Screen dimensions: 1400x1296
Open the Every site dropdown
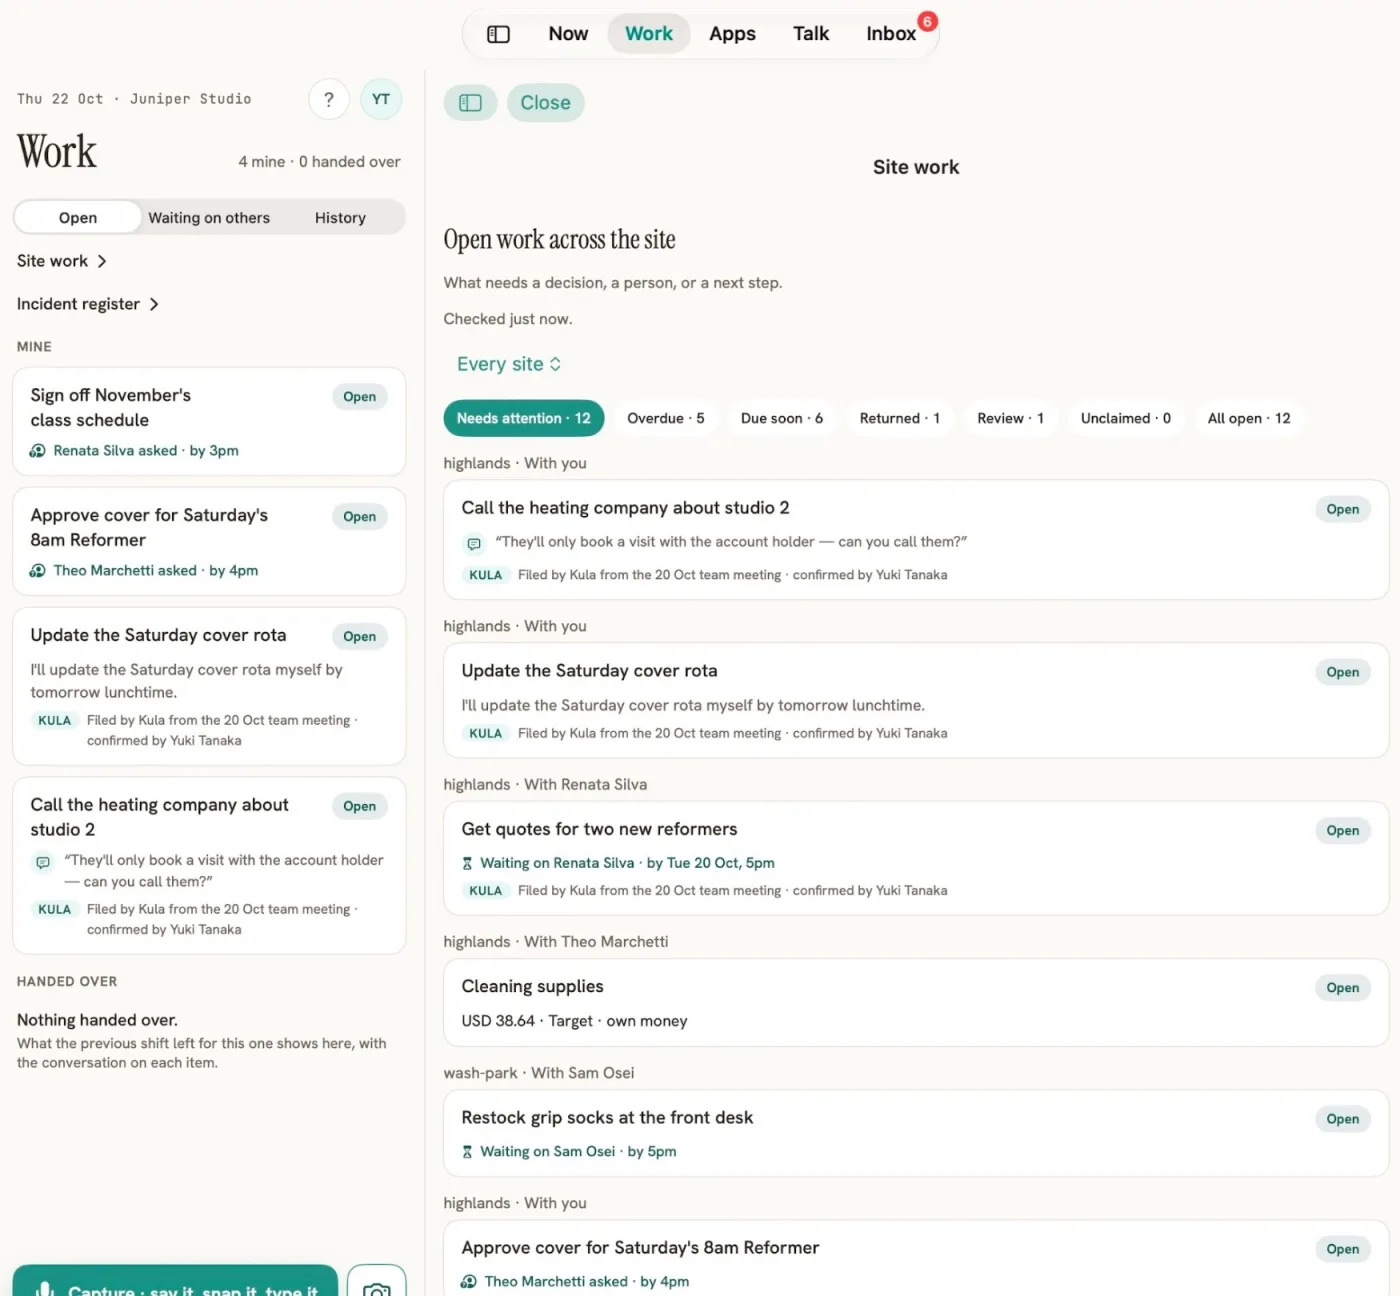tap(509, 364)
